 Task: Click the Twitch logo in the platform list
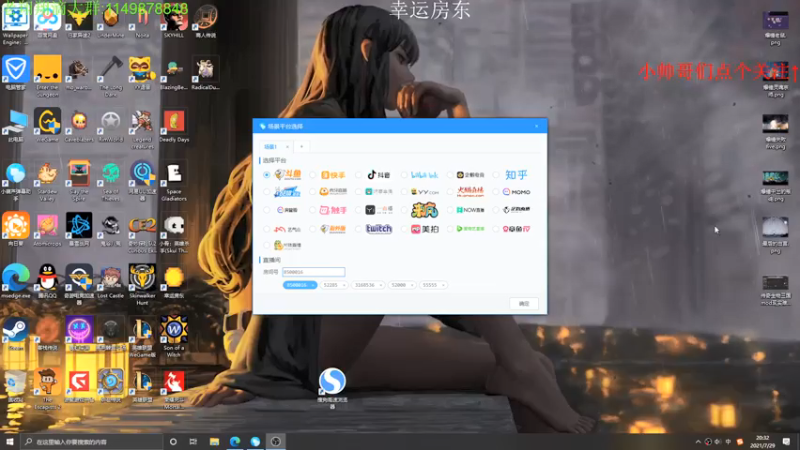(x=379, y=229)
